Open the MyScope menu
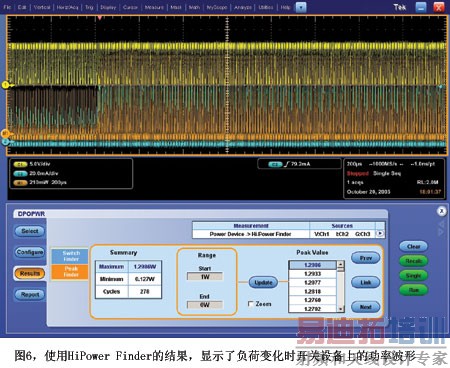 coord(217,7)
